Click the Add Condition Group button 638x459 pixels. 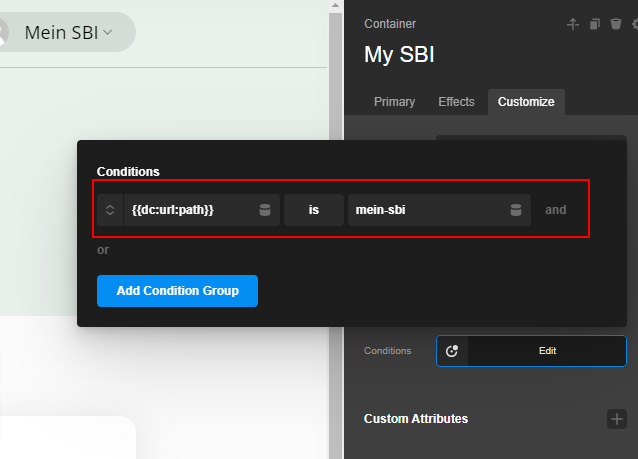click(x=177, y=291)
